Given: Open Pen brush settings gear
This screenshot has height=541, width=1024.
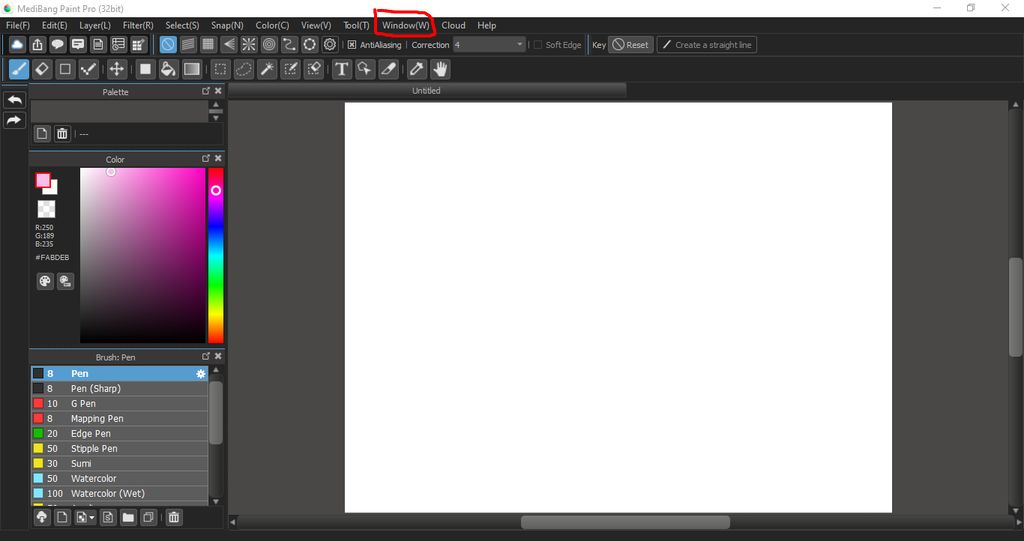Looking at the screenshot, I should pos(200,374).
